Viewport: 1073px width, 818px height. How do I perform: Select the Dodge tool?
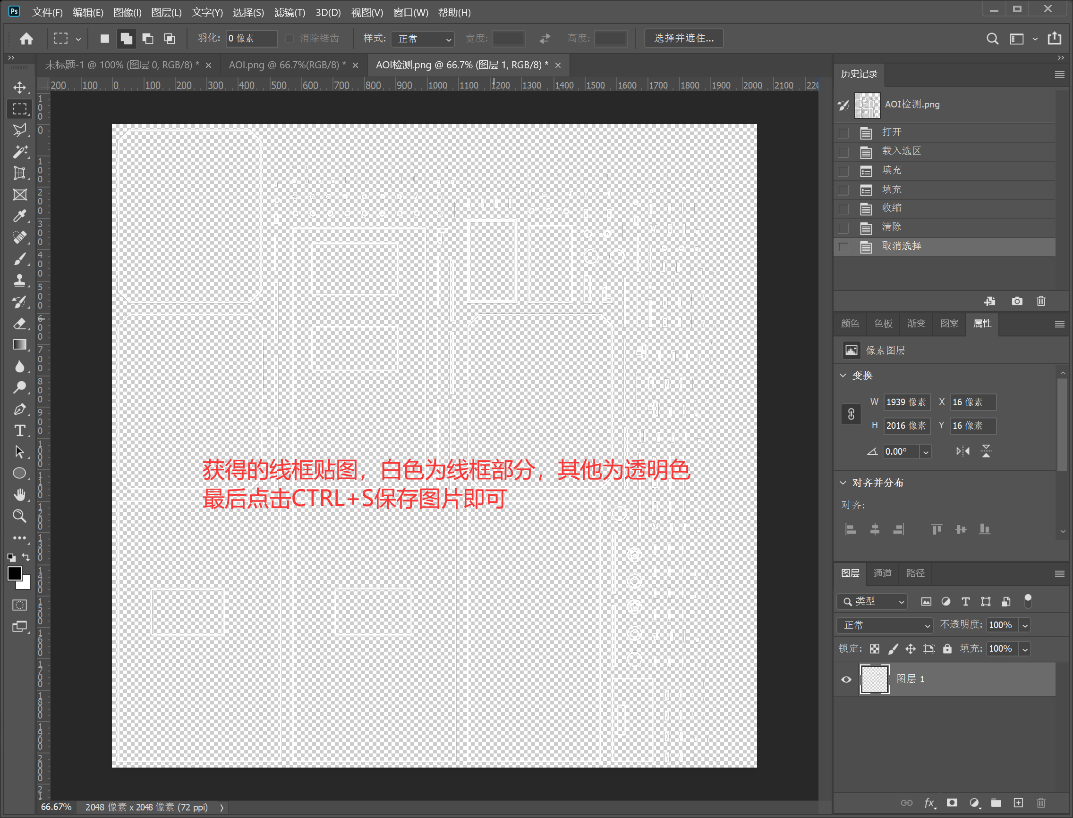point(20,387)
